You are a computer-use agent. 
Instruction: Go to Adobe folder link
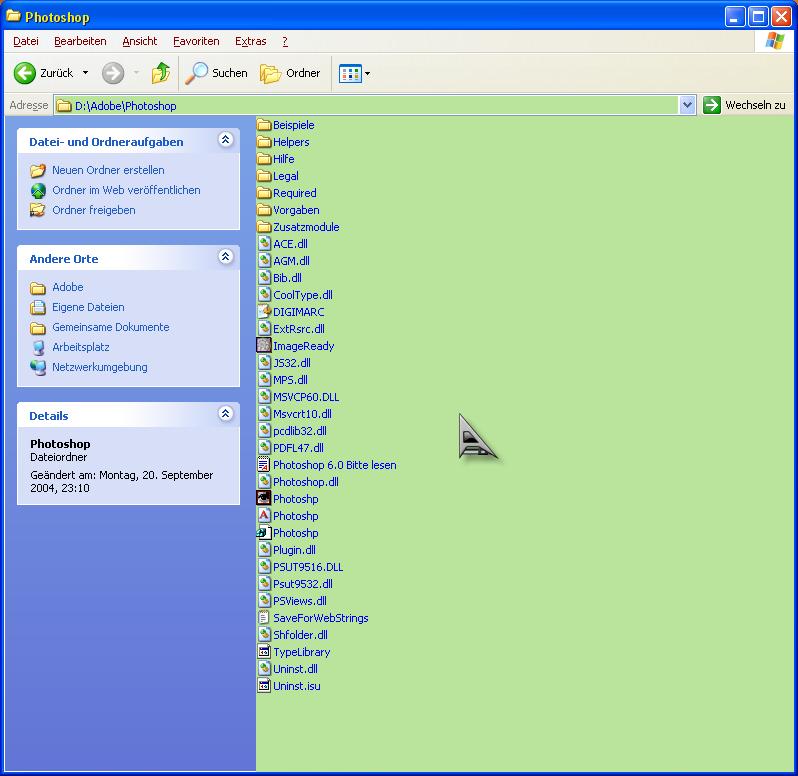pyautogui.click(x=68, y=287)
